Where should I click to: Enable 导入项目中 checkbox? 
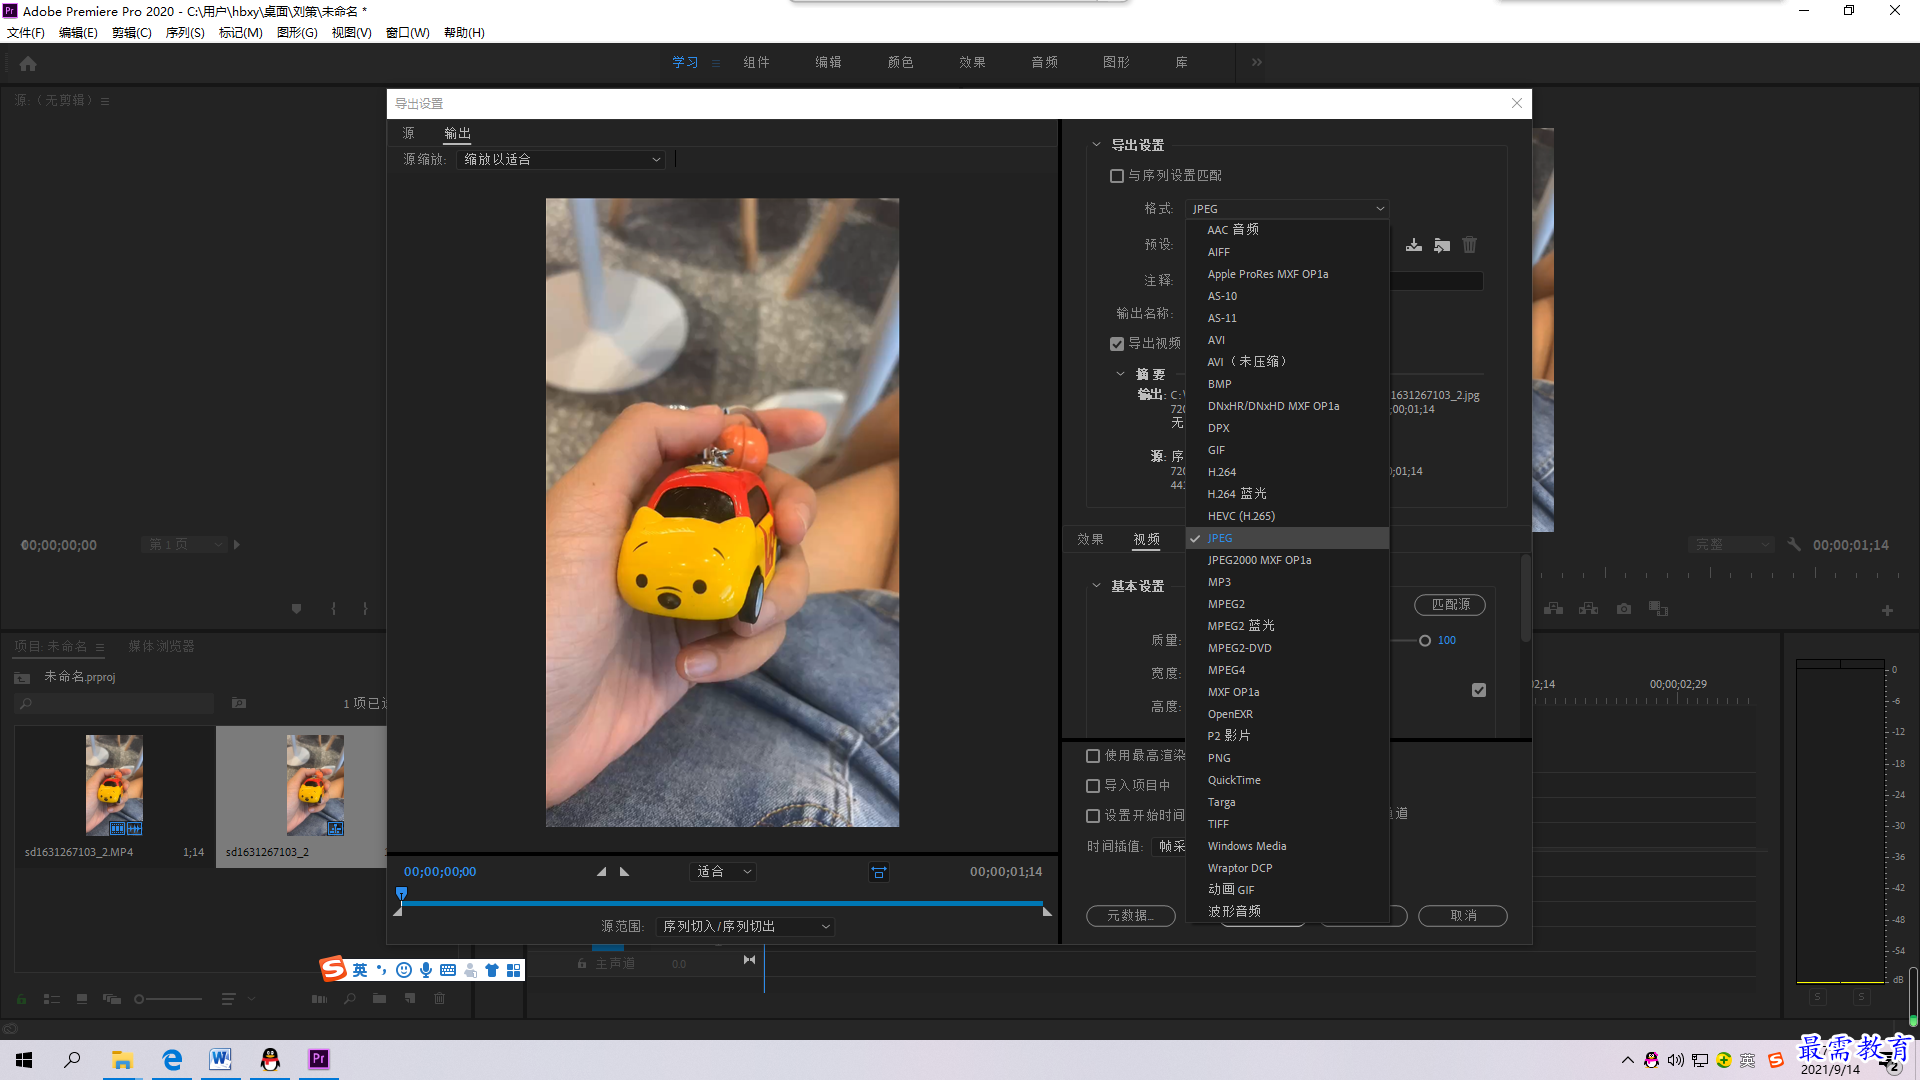pos(1093,786)
